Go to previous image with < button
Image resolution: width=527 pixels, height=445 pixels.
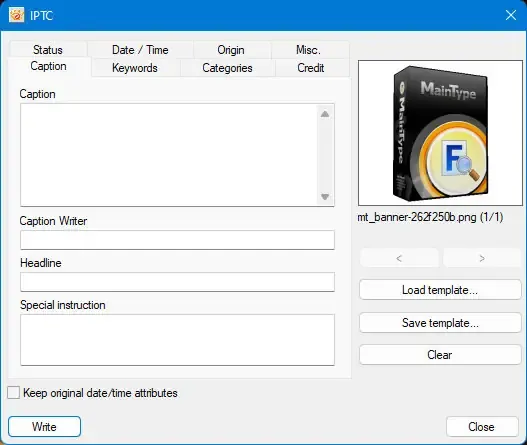[399, 258]
